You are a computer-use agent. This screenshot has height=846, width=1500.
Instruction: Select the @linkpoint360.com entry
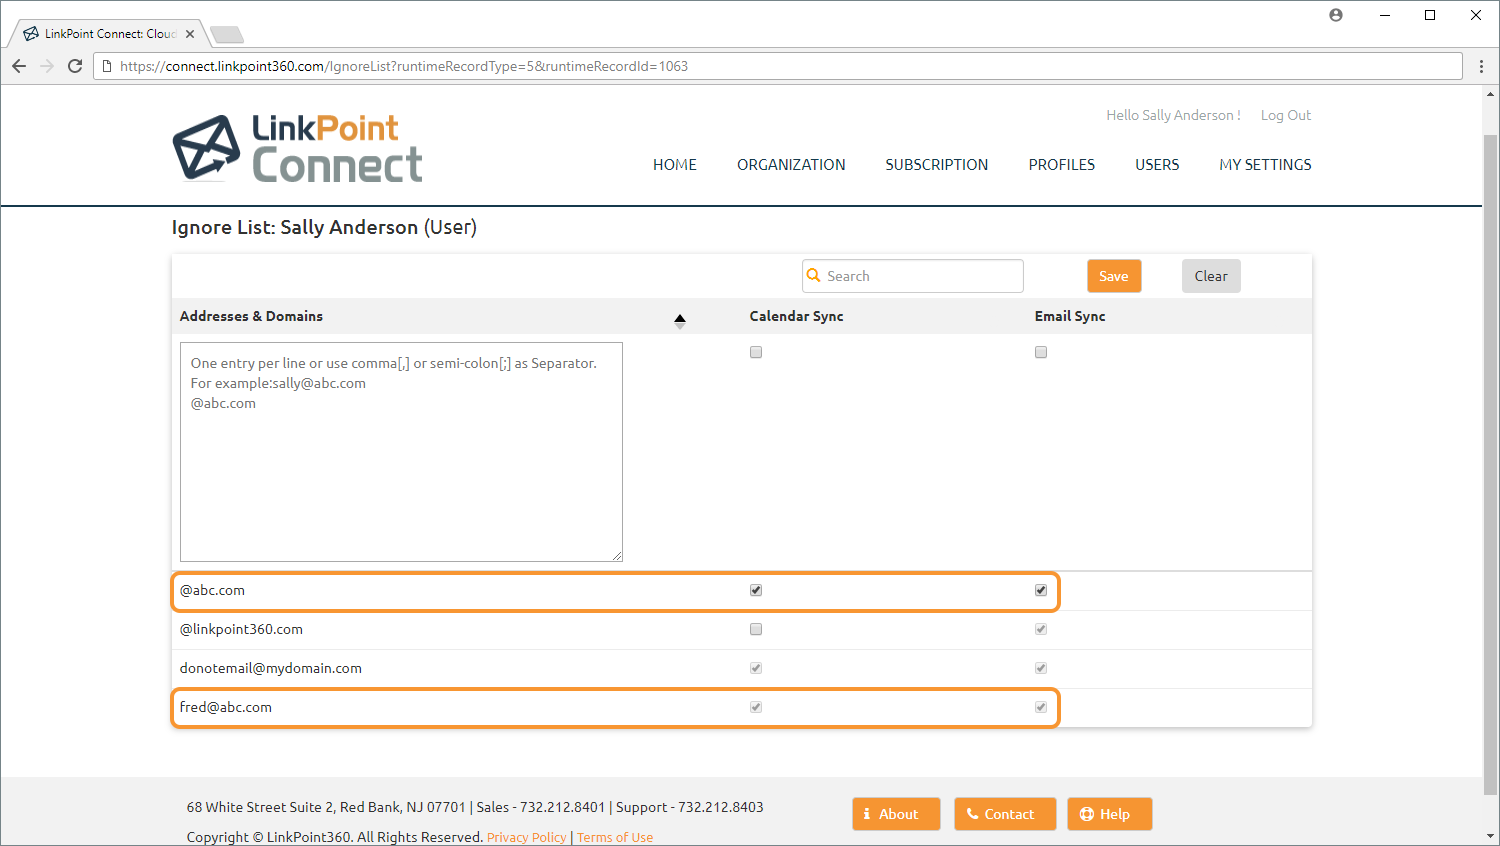(x=241, y=629)
